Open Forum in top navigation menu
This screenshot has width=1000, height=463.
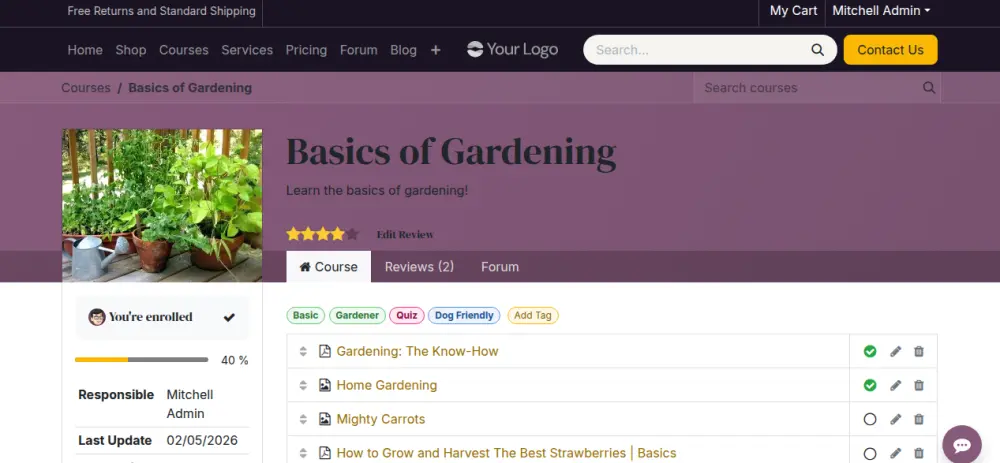[x=358, y=50]
